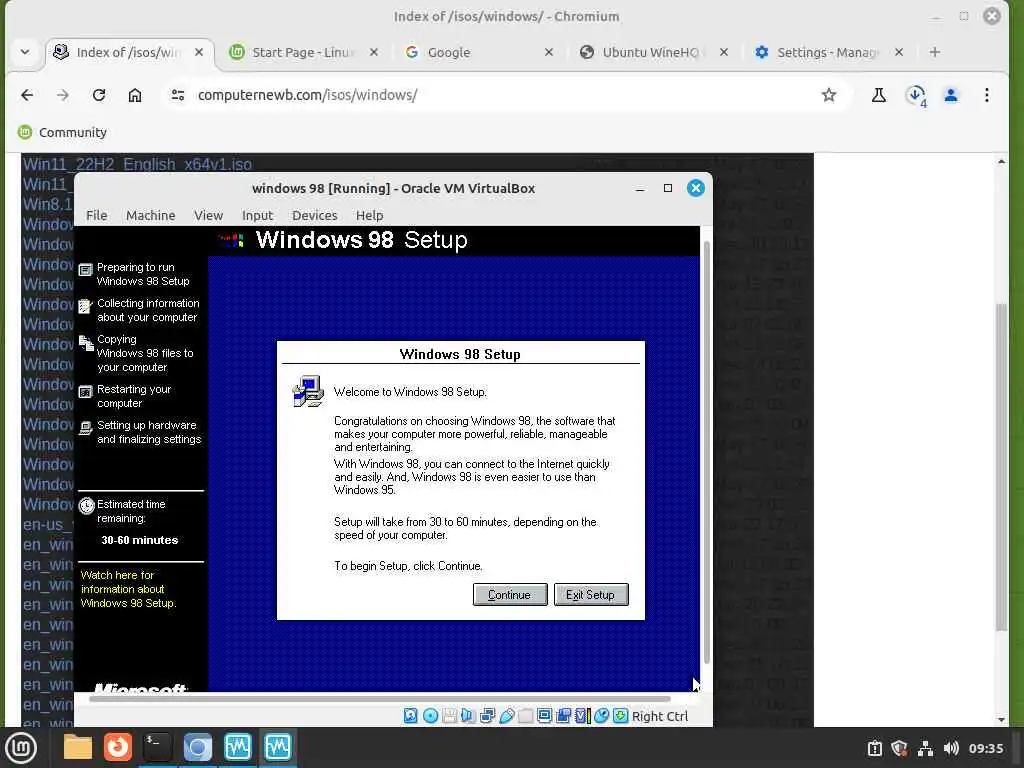
Task: Click the "30-60 minutes" estimated time text
Action: [140, 540]
